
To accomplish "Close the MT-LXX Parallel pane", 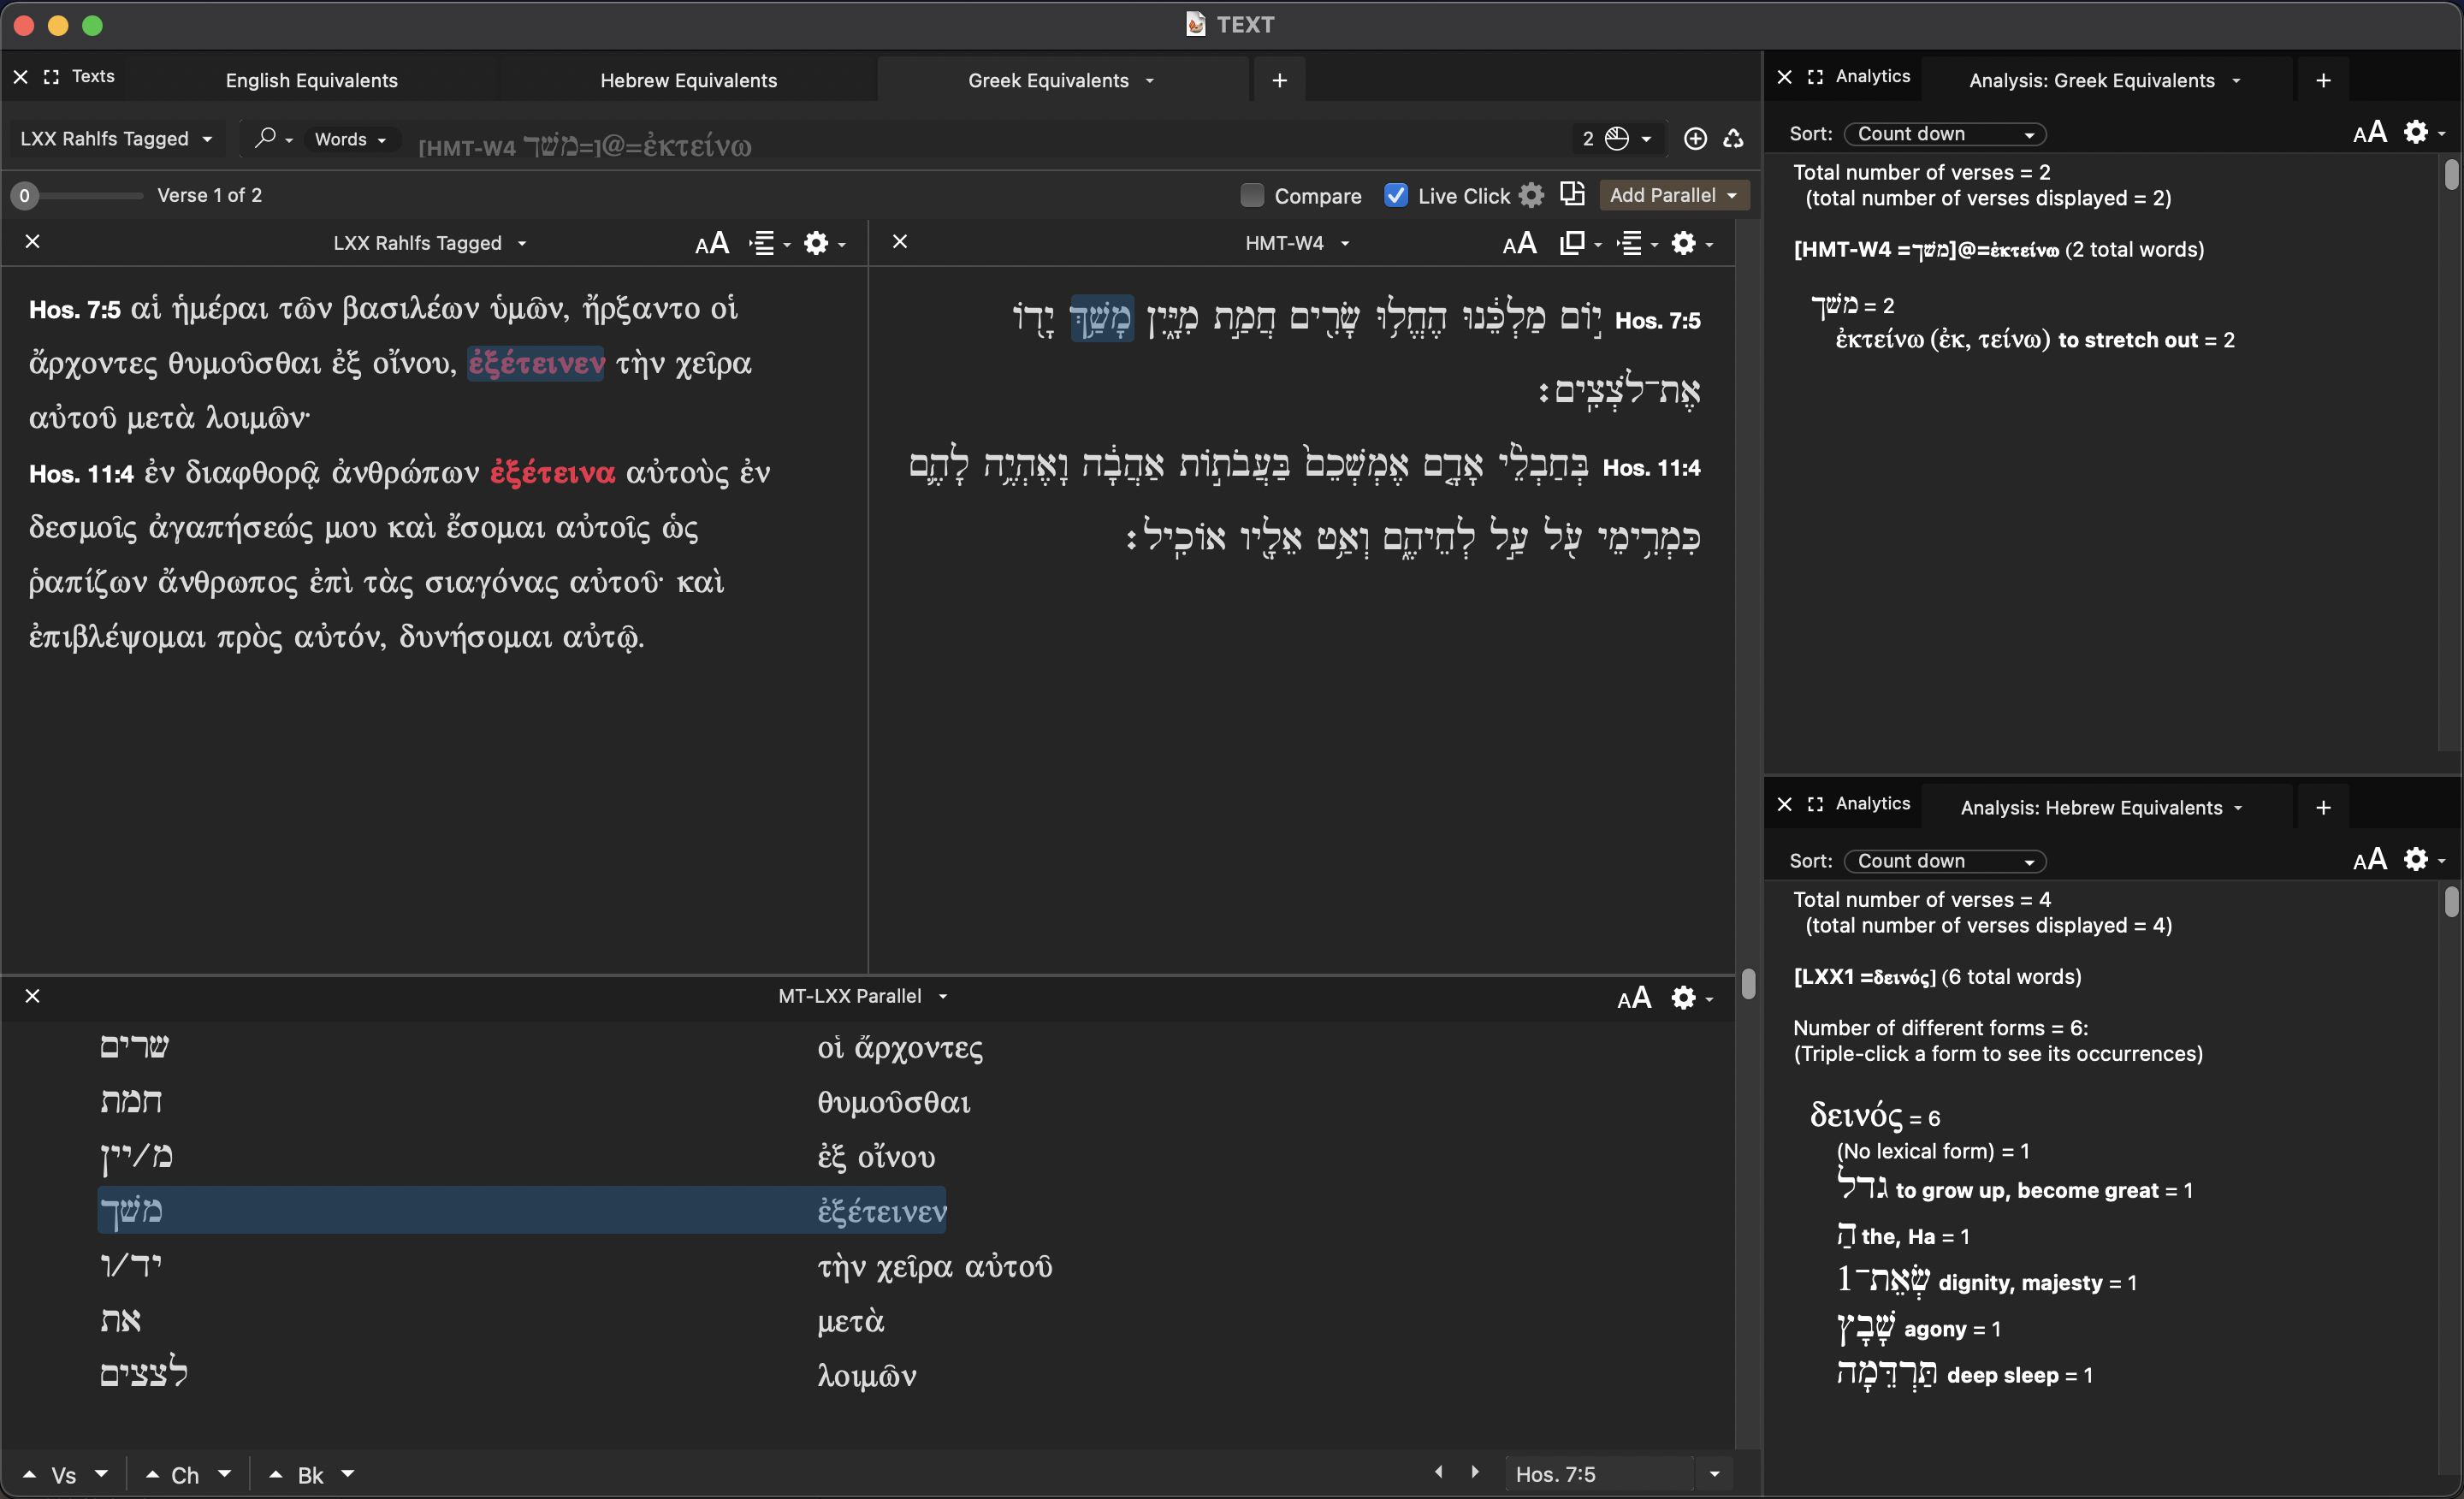I will (33, 996).
